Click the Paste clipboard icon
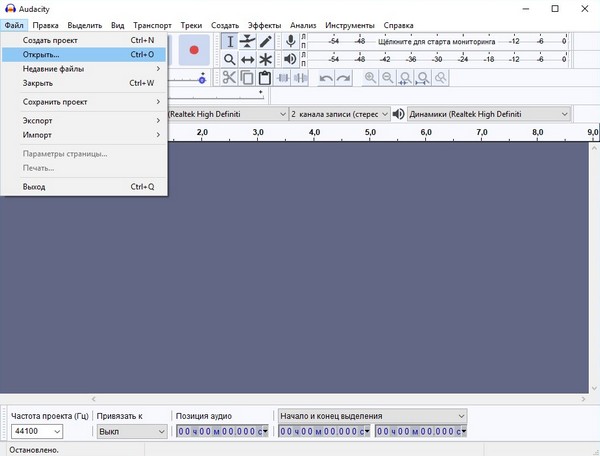 tap(264, 79)
